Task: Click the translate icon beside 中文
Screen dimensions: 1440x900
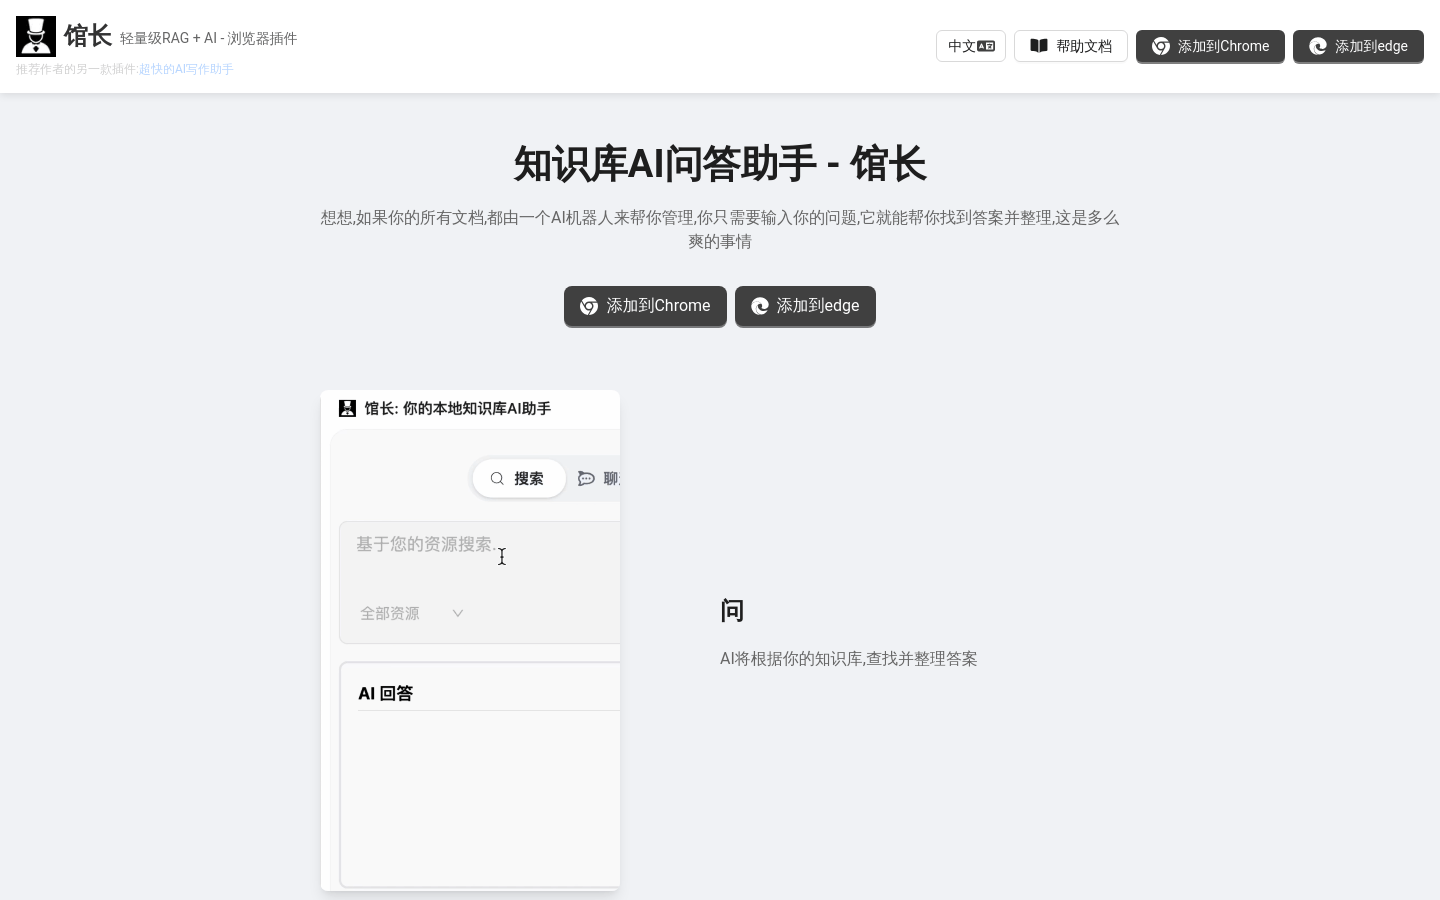Action: click(x=986, y=46)
